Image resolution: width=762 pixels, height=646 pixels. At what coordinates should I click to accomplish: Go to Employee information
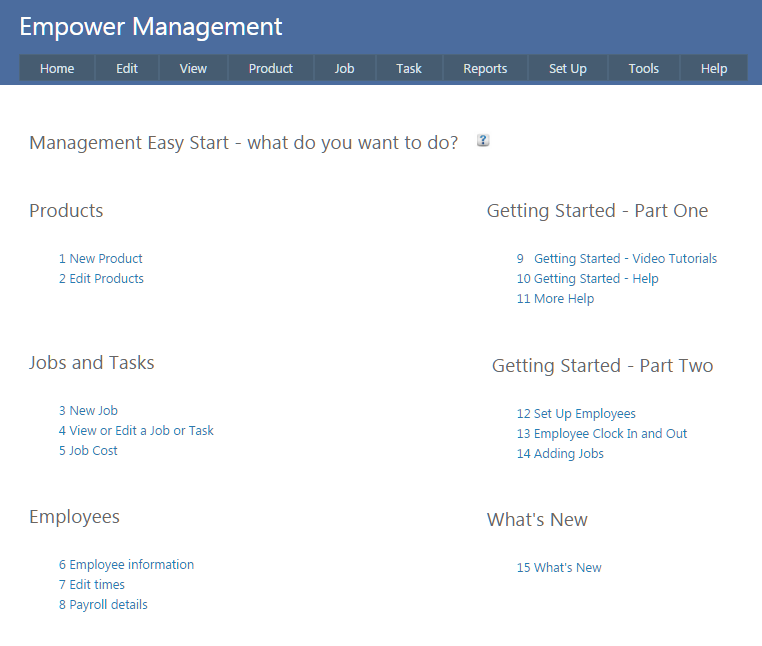point(126,564)
